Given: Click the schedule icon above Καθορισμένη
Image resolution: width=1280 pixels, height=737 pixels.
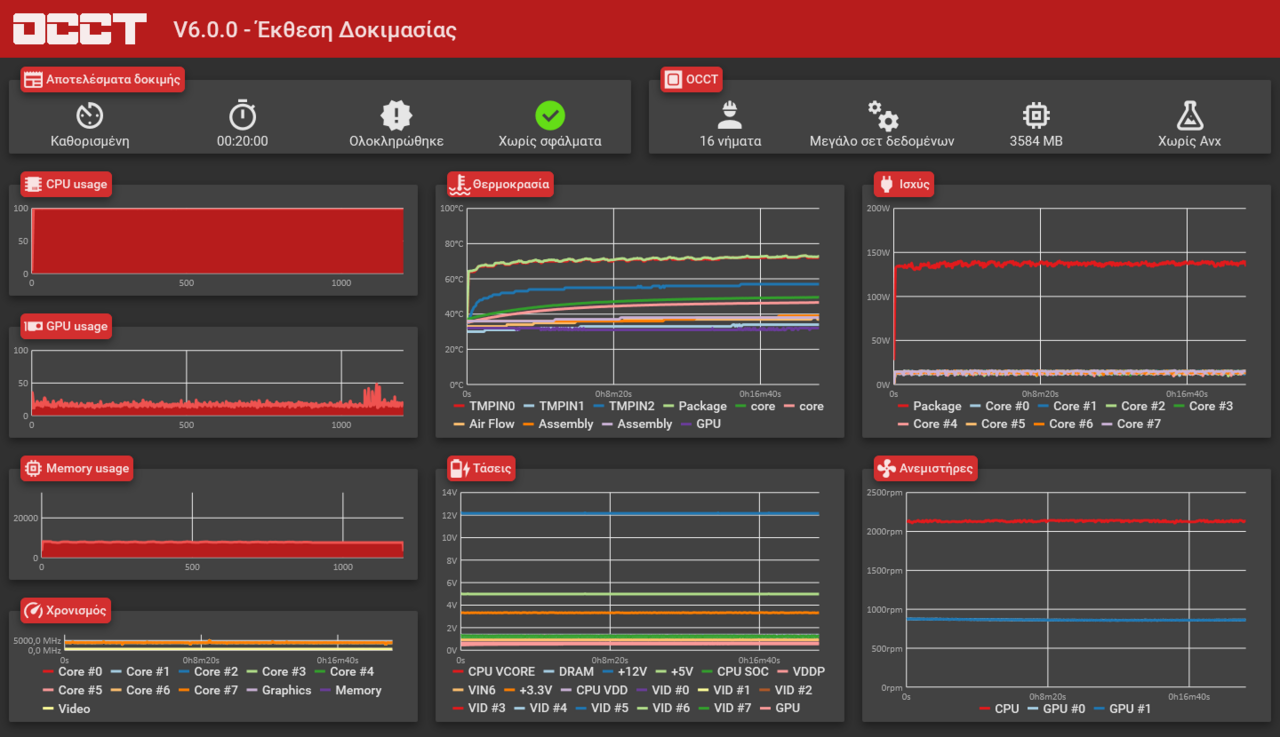Looking at the screenshot, I should pyautogui.click(x=90, y=115).
